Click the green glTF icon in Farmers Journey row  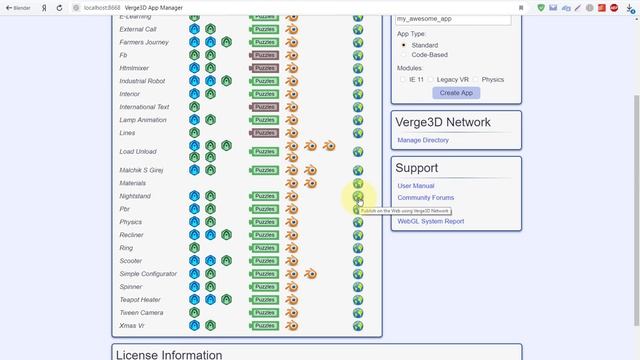point(226,42)
